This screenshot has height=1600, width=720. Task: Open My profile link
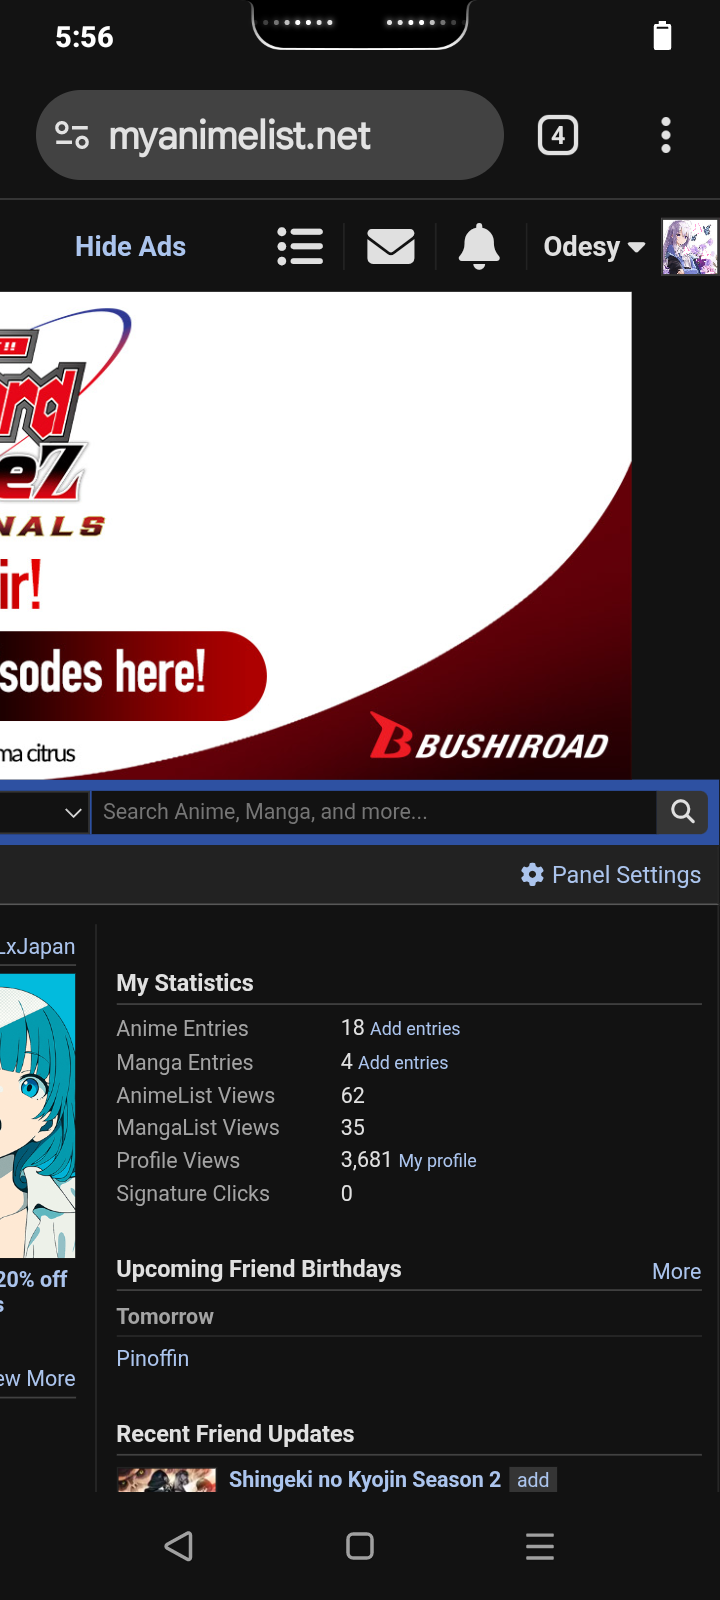pyautogui.click(x=437, y=1161)
